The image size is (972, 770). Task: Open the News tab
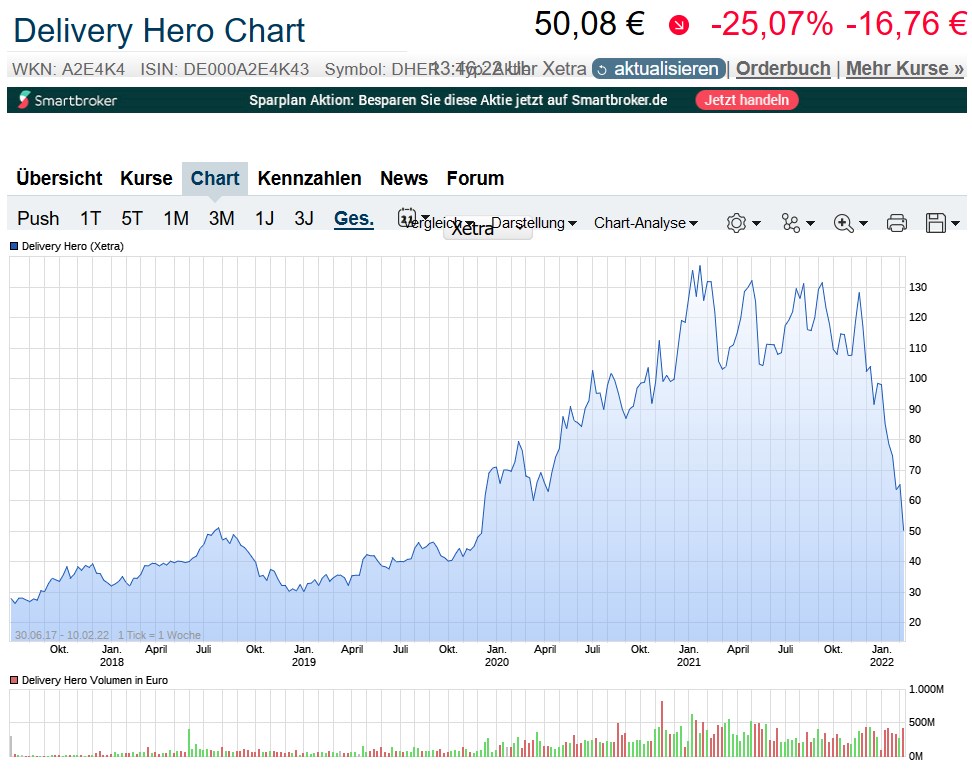click(x=404, y=179)
